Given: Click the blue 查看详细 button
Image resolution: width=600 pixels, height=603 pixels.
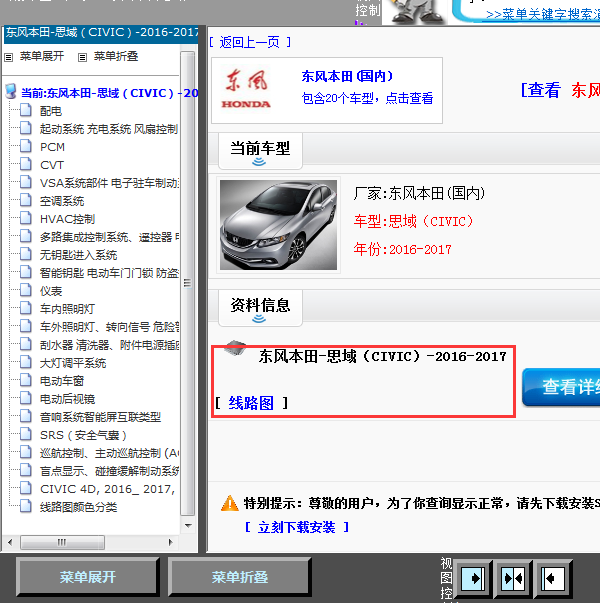Looking at the screenshot, I should click(561, 387).
